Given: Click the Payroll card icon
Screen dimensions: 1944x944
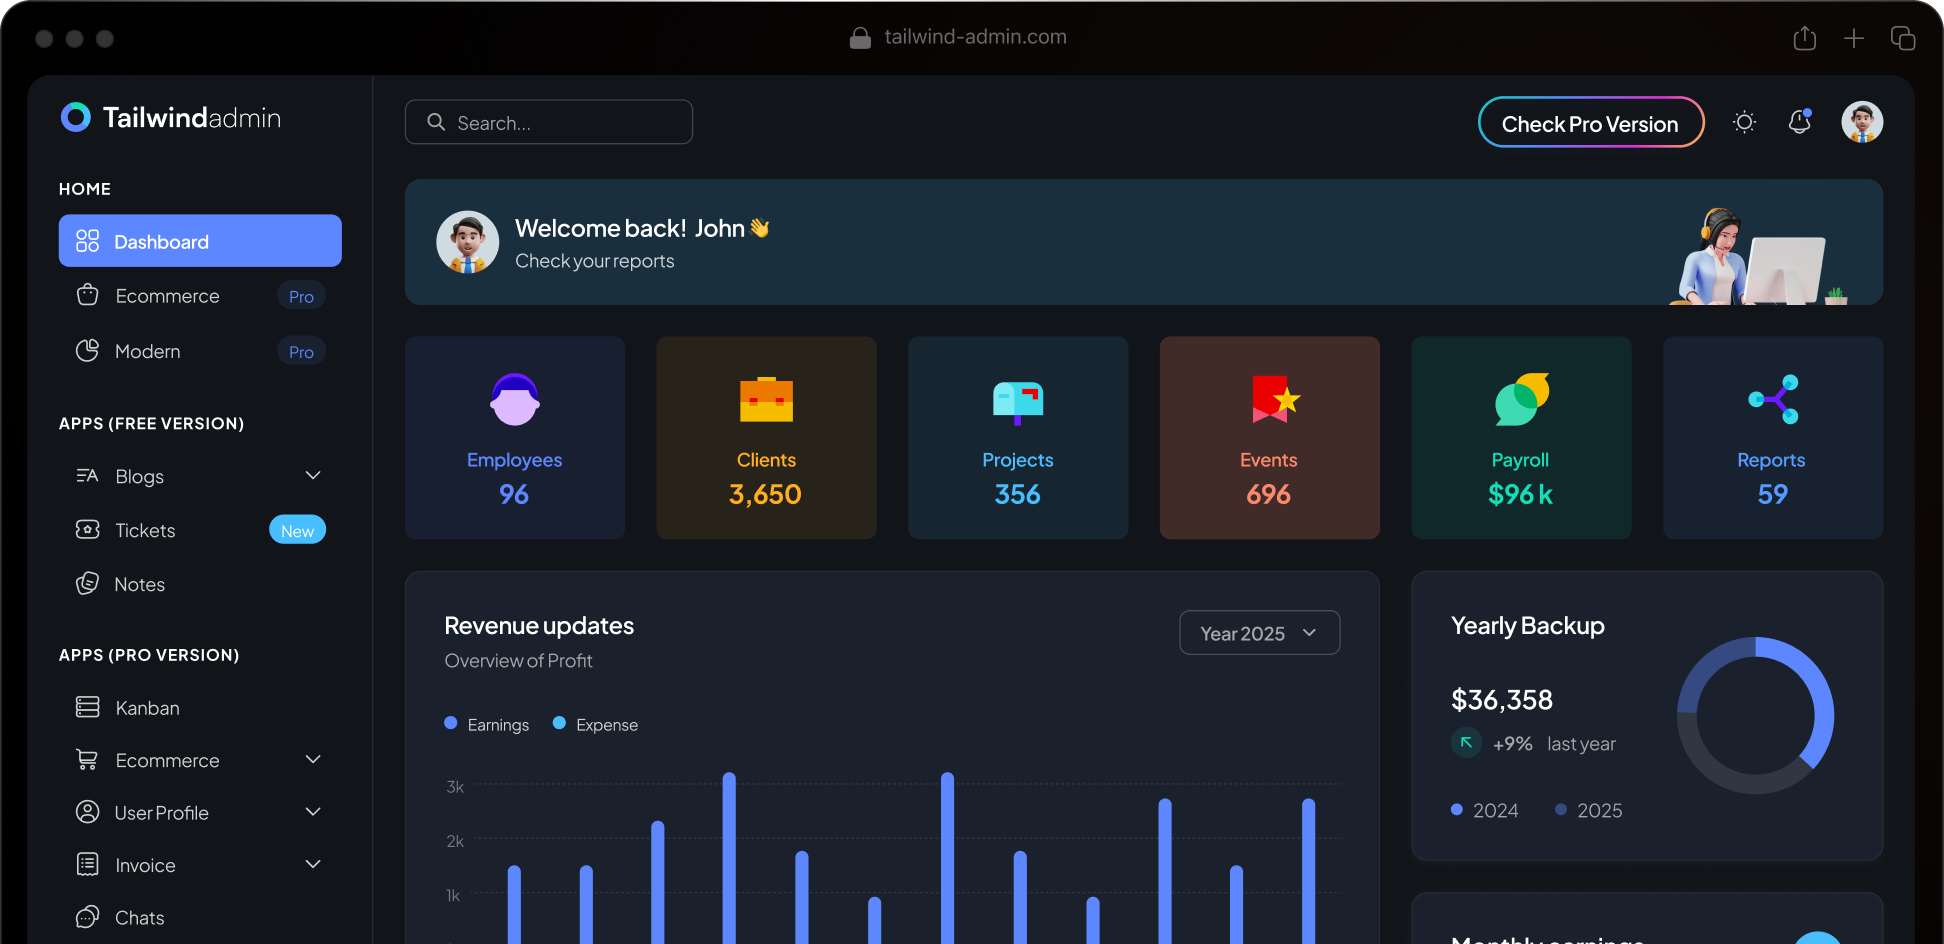Looking at the screenshot, I should pos(1521,400).
